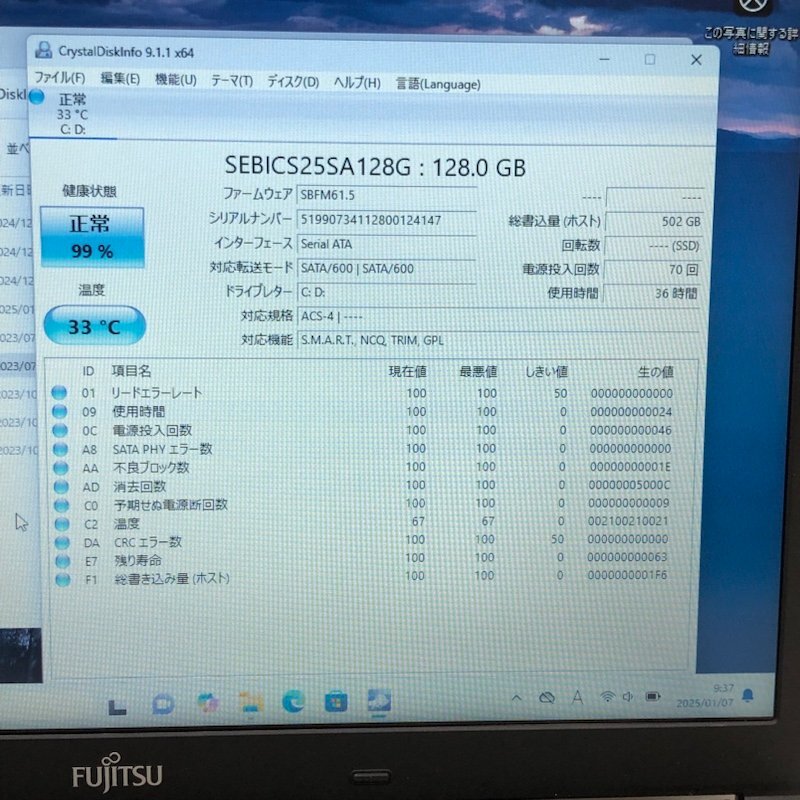Image resolution: width=800 pixels, height=800 pixels.
Task: Click the ACS-4 standard field
Action: (498, 316)
